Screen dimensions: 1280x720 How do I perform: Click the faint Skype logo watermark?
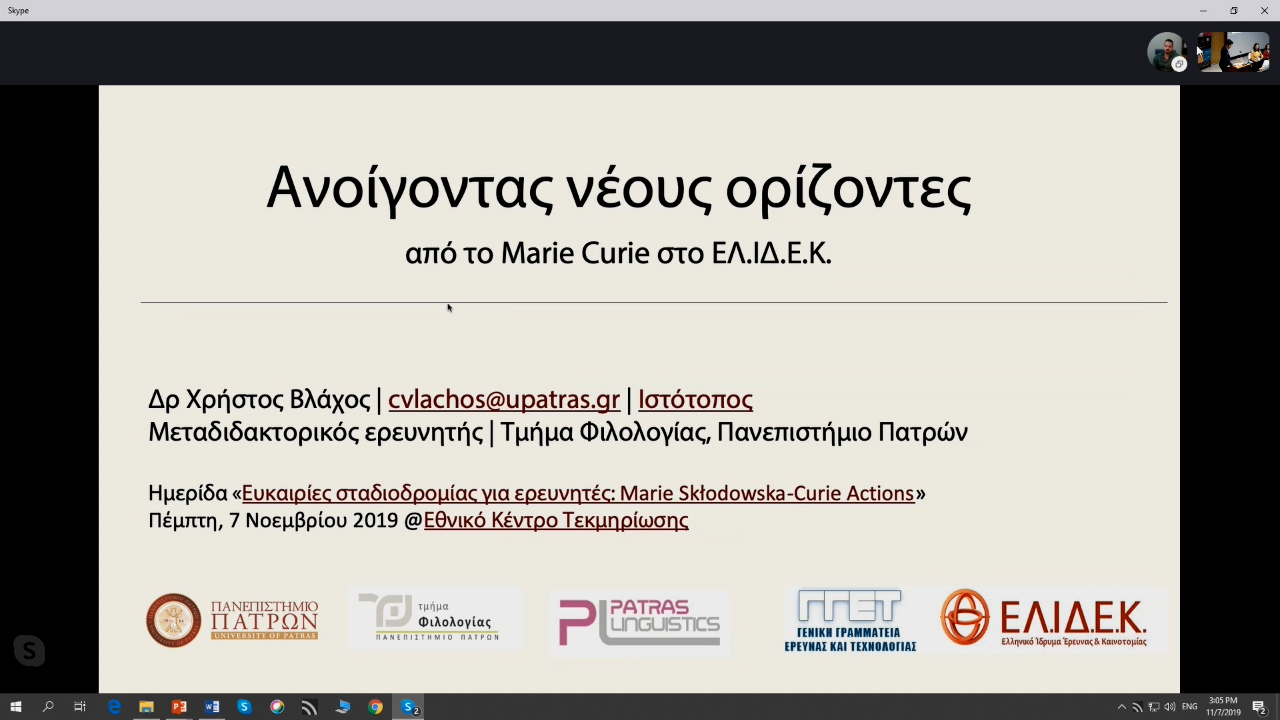click(x=29, y=651)
